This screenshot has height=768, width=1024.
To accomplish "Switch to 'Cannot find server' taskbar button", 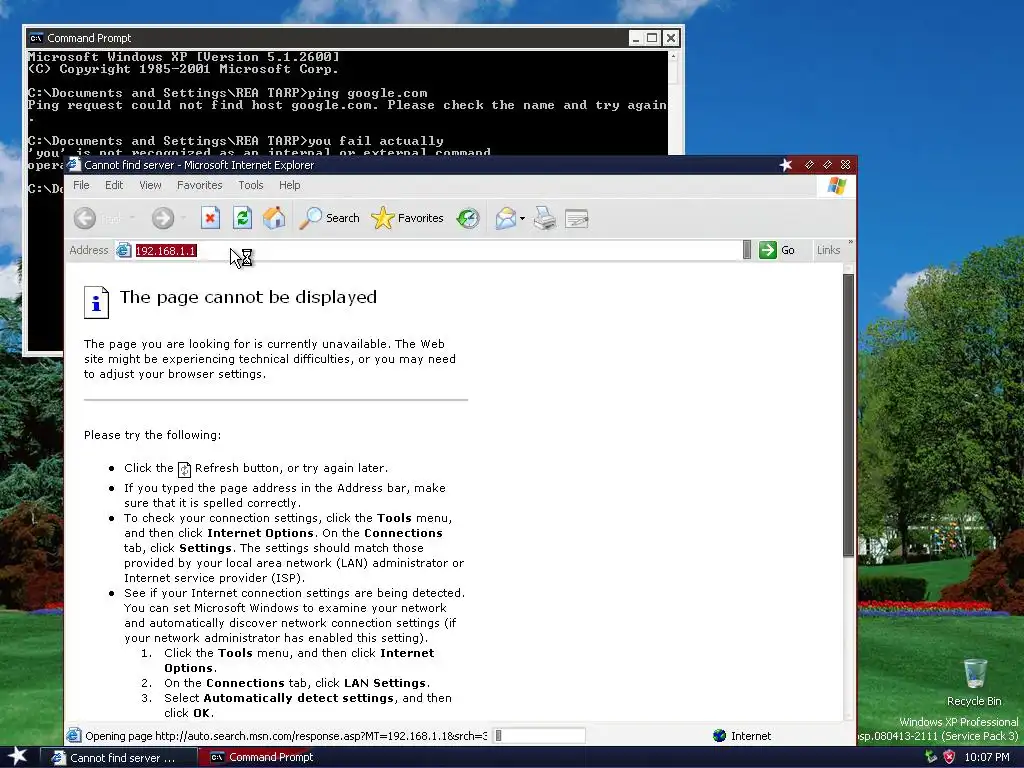I will [x=118, y=758].
